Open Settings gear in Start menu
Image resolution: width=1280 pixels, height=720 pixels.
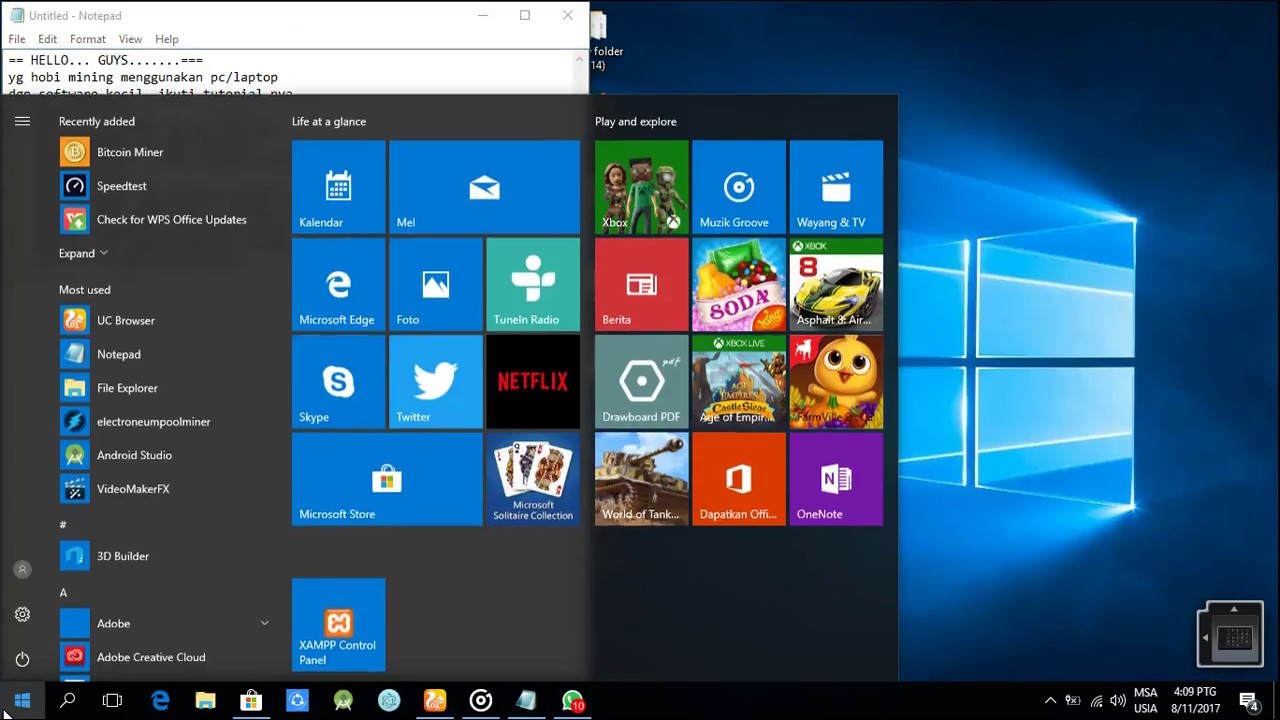tap(22, 614)
